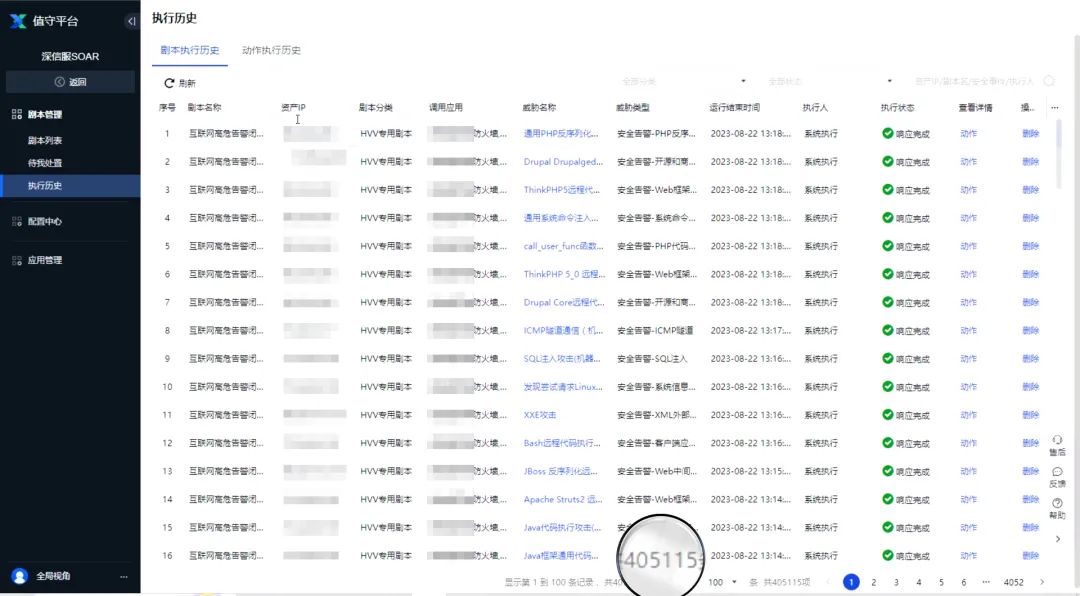
Task: Delete row 16 with the 删除 link
Action: click(1030, 555)
